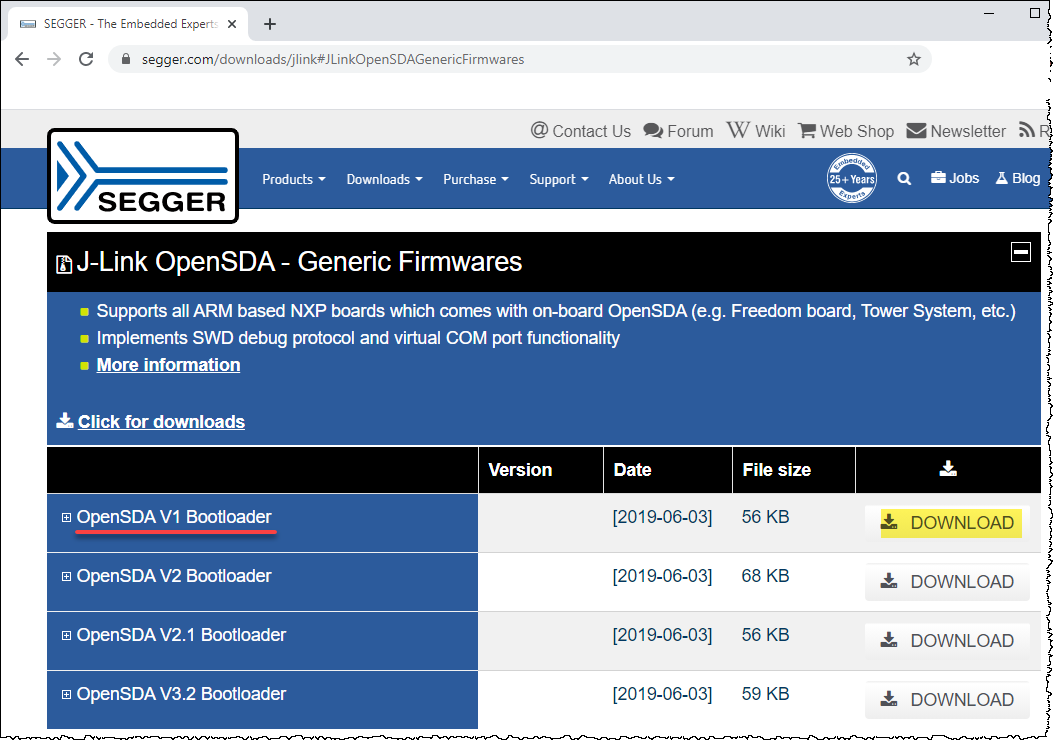This screenshot has width=1054, height=743.
Task: Click the SEGGER logo
Action: (142, 175)
